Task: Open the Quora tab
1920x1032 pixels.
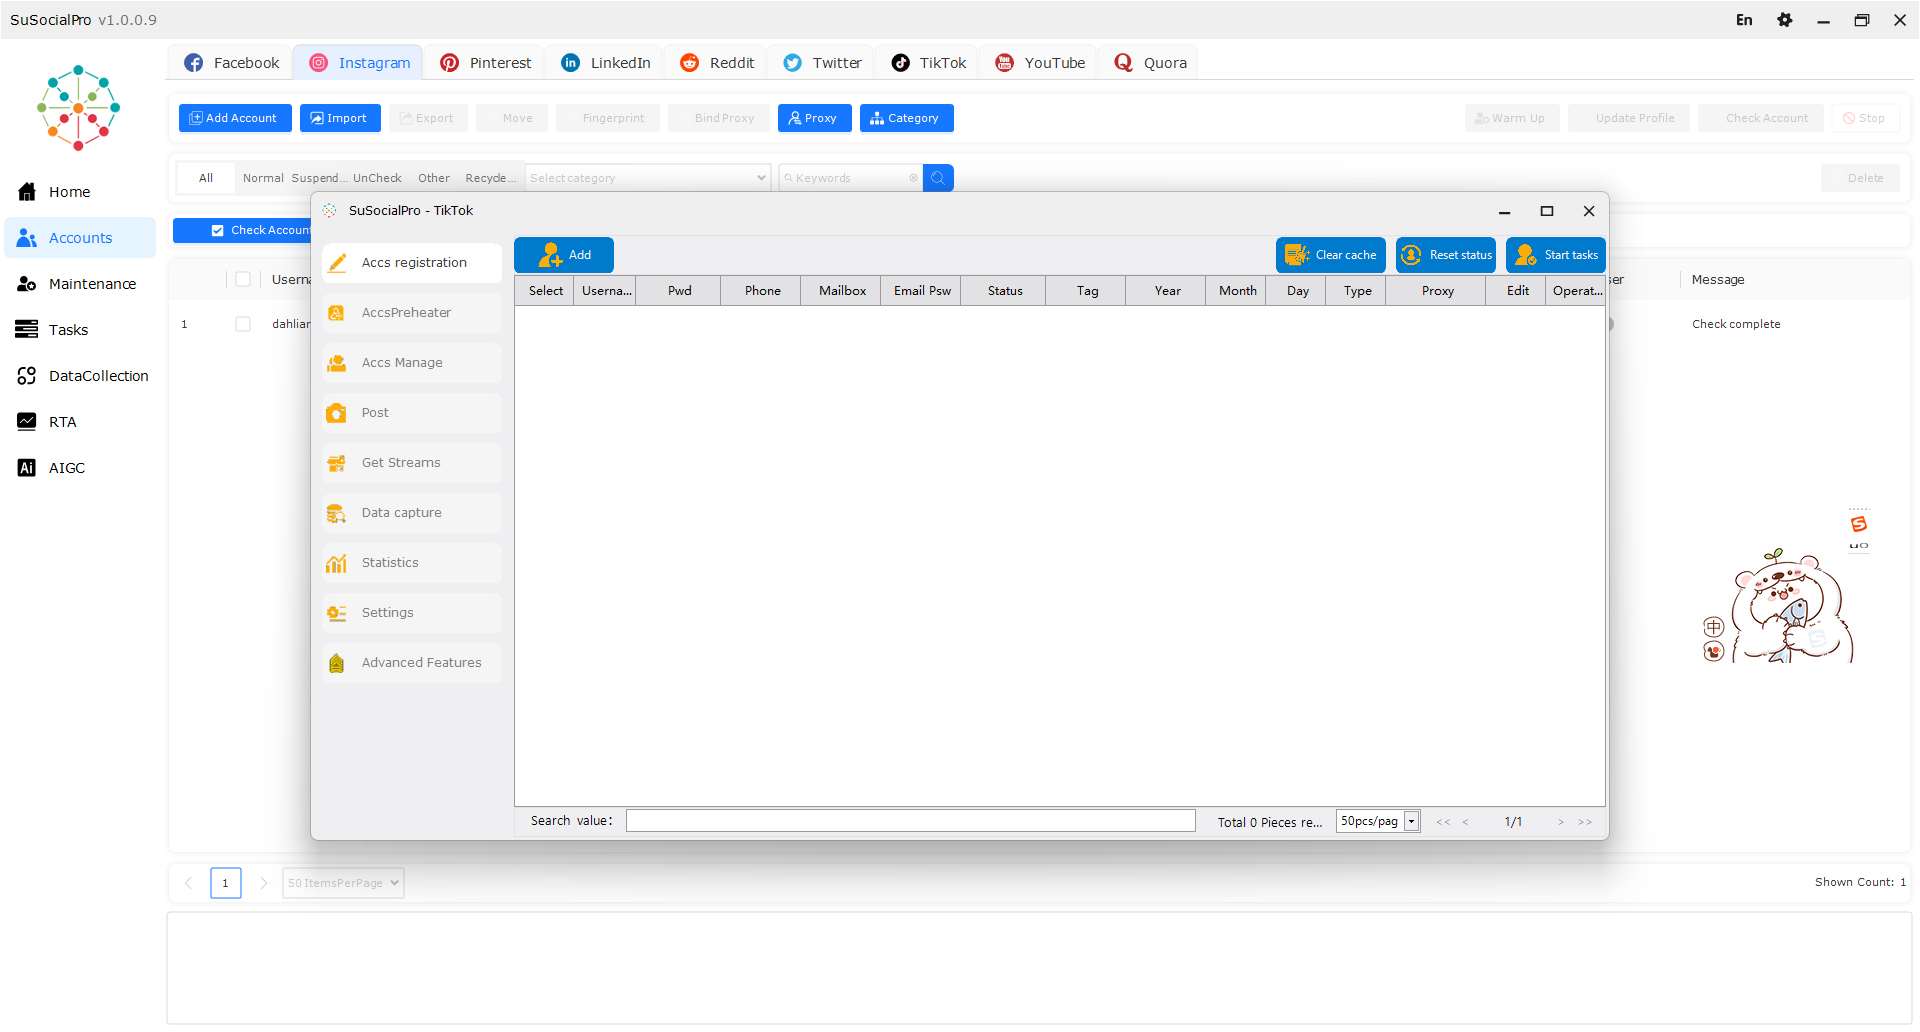Action: (1150, 63)
